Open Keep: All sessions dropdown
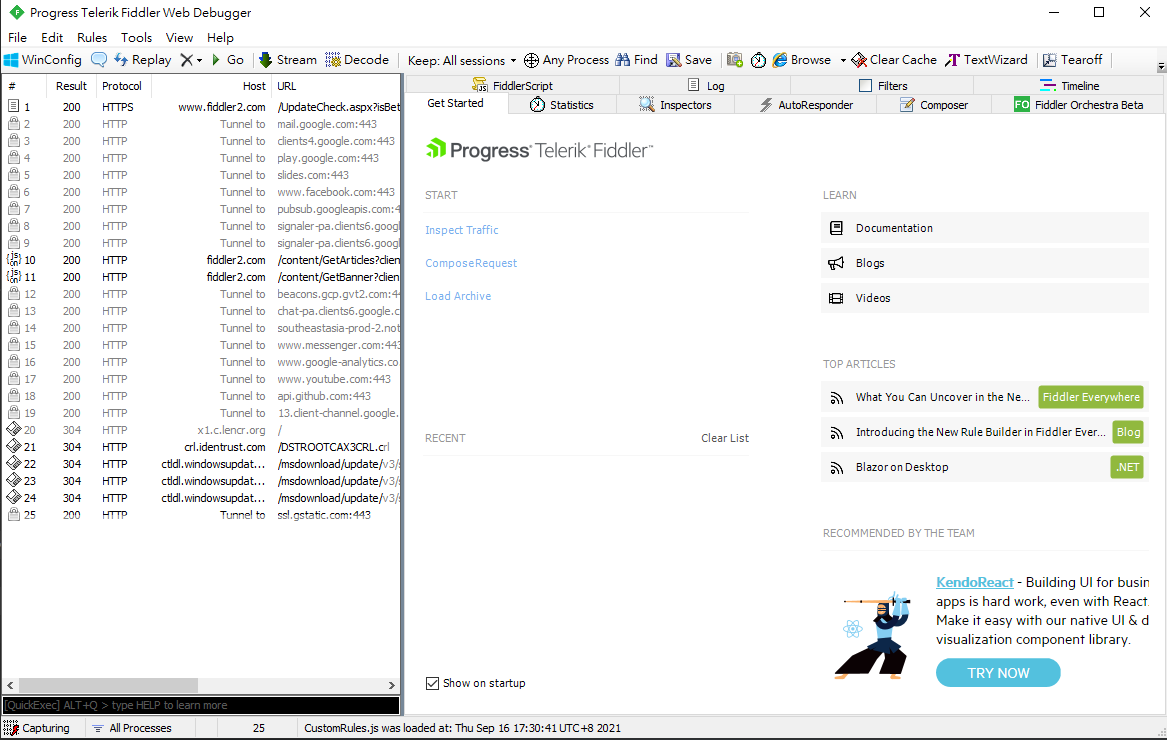This screenshot has height=740, width=1167. tap(461, 60)
